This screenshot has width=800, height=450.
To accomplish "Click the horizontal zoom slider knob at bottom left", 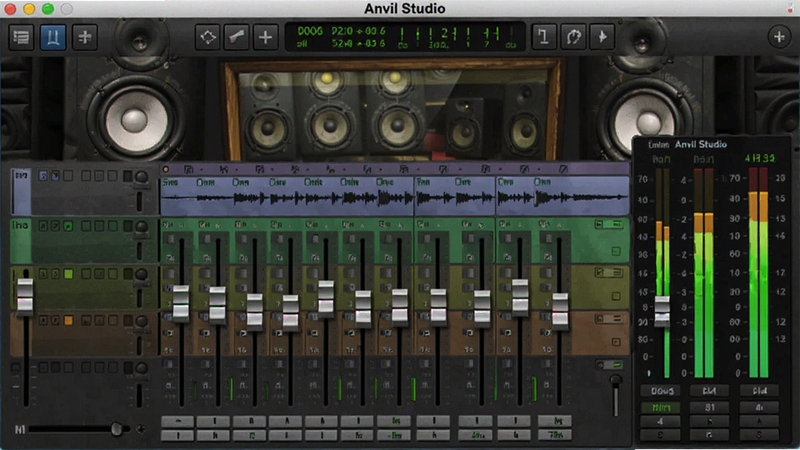I will [x=117, y=429].
